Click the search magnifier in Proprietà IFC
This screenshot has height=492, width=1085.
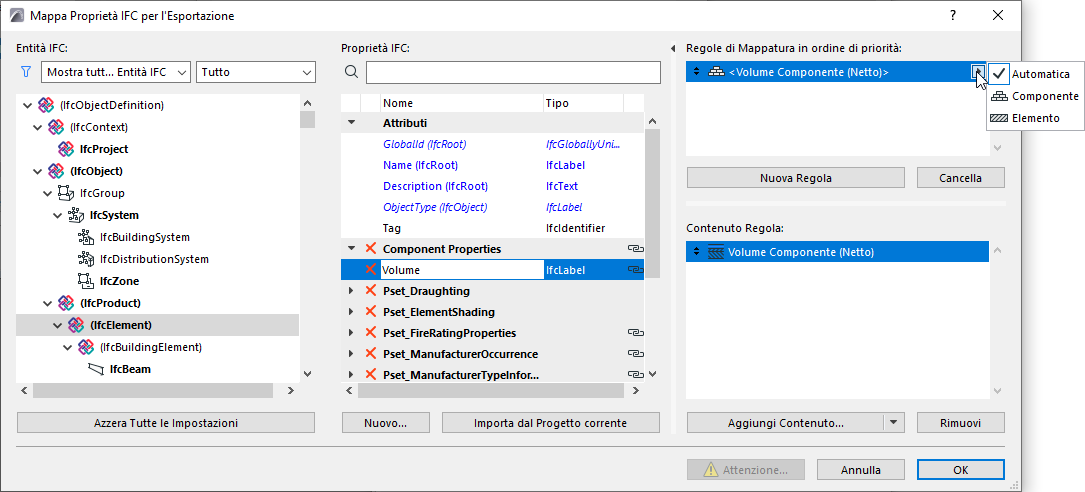[351, 72]
